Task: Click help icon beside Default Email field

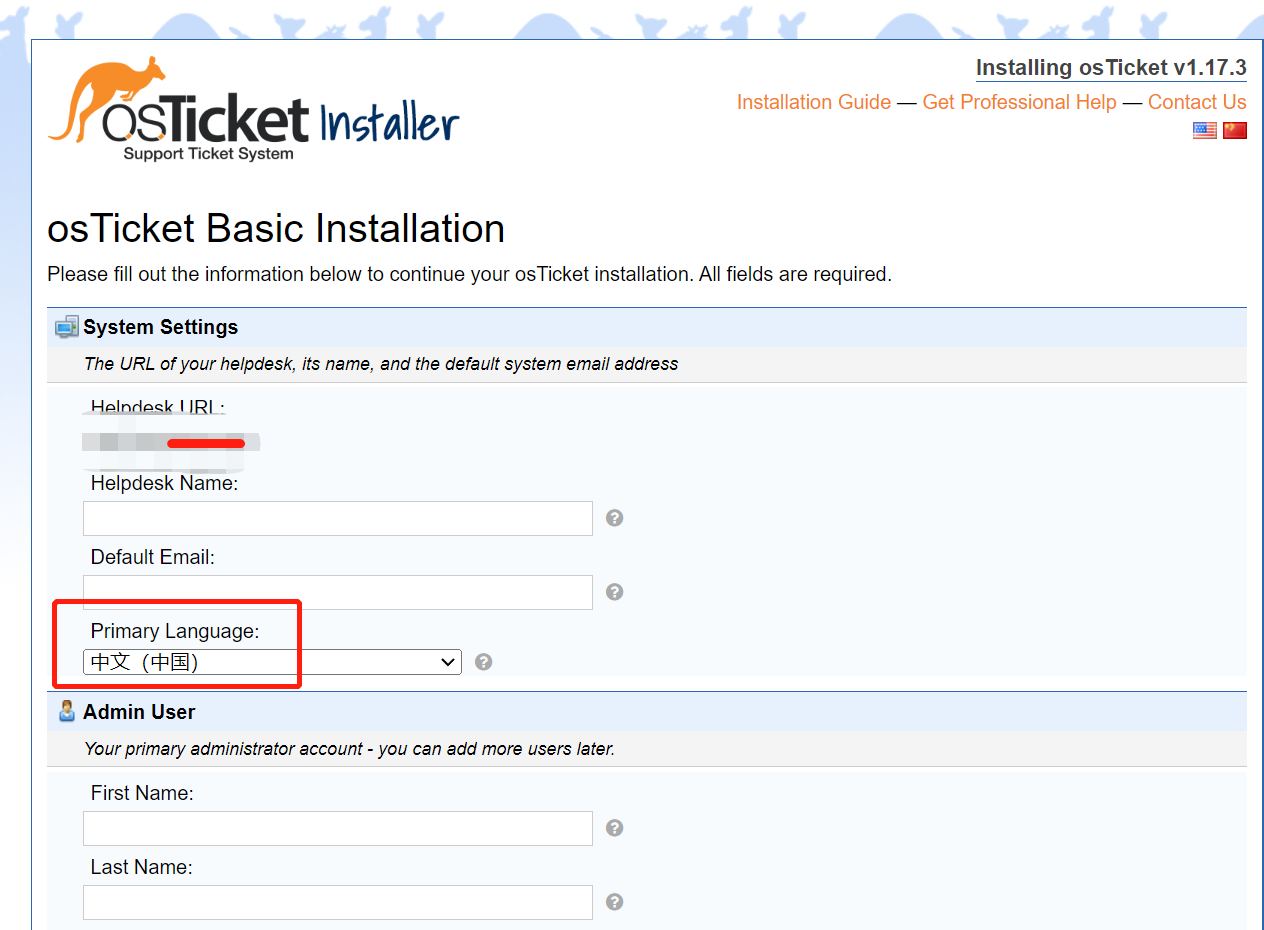Action: pyautogui.click(x=615, y=592)
